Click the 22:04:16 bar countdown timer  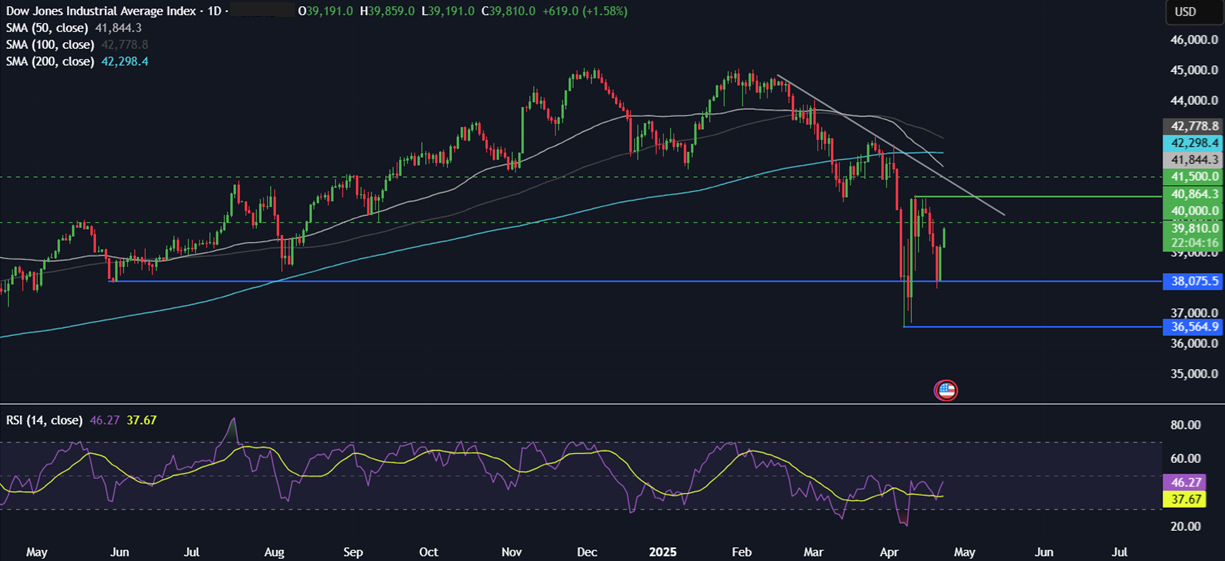coord(1192,243)
